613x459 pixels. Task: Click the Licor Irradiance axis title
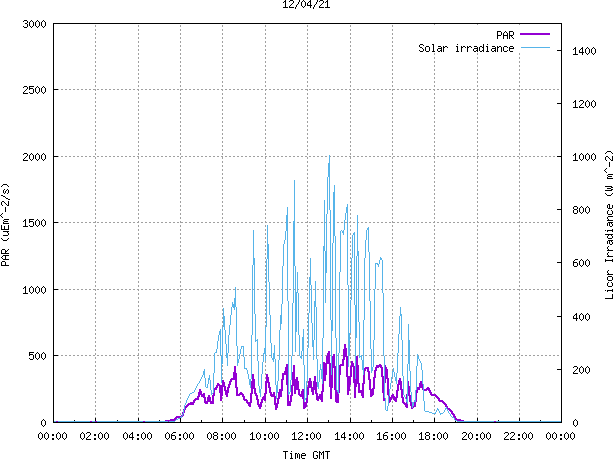point(608,225)
